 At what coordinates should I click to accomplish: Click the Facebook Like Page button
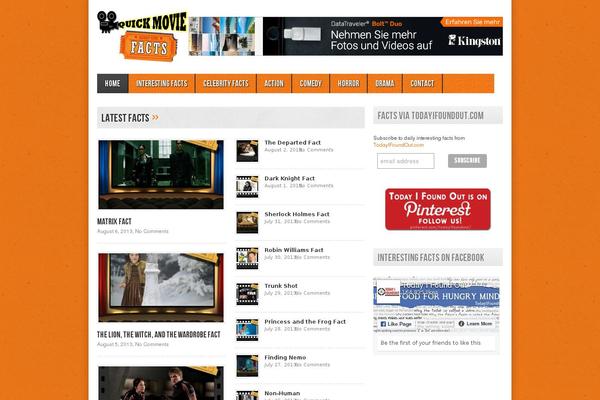pyautogui.click(x=396, y=324)
